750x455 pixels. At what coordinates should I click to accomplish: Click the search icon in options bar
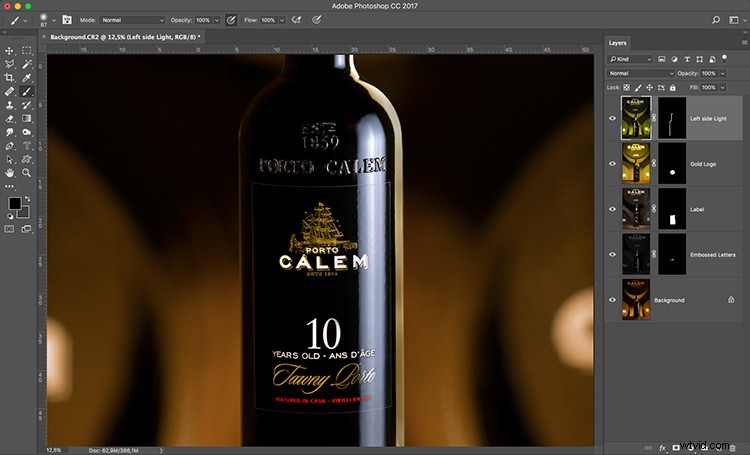pyautogui.click(x=716, y=20)
